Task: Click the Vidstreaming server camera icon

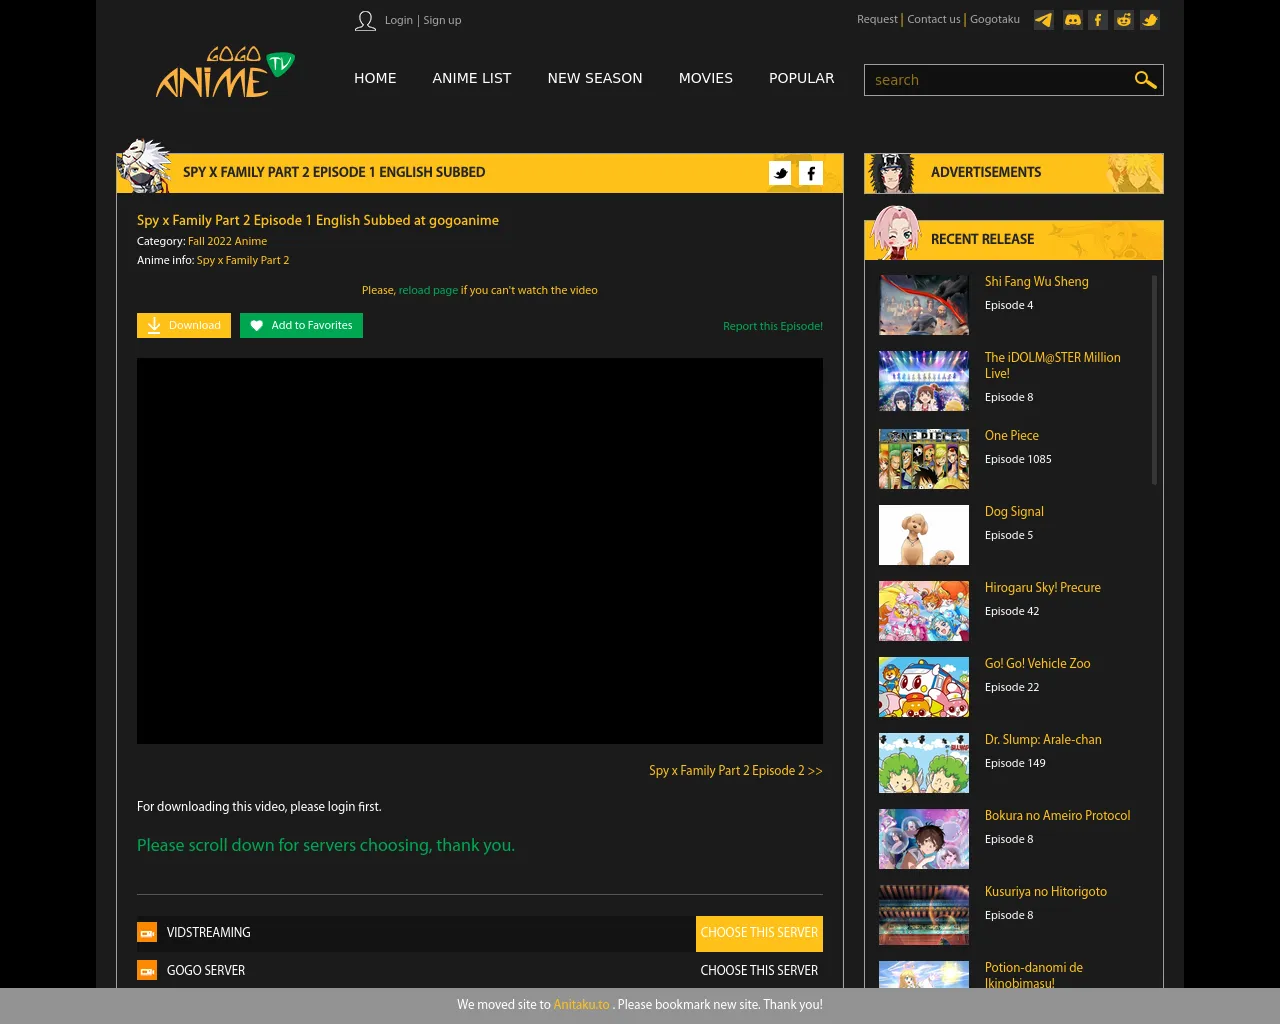Action: click(147, 933)
